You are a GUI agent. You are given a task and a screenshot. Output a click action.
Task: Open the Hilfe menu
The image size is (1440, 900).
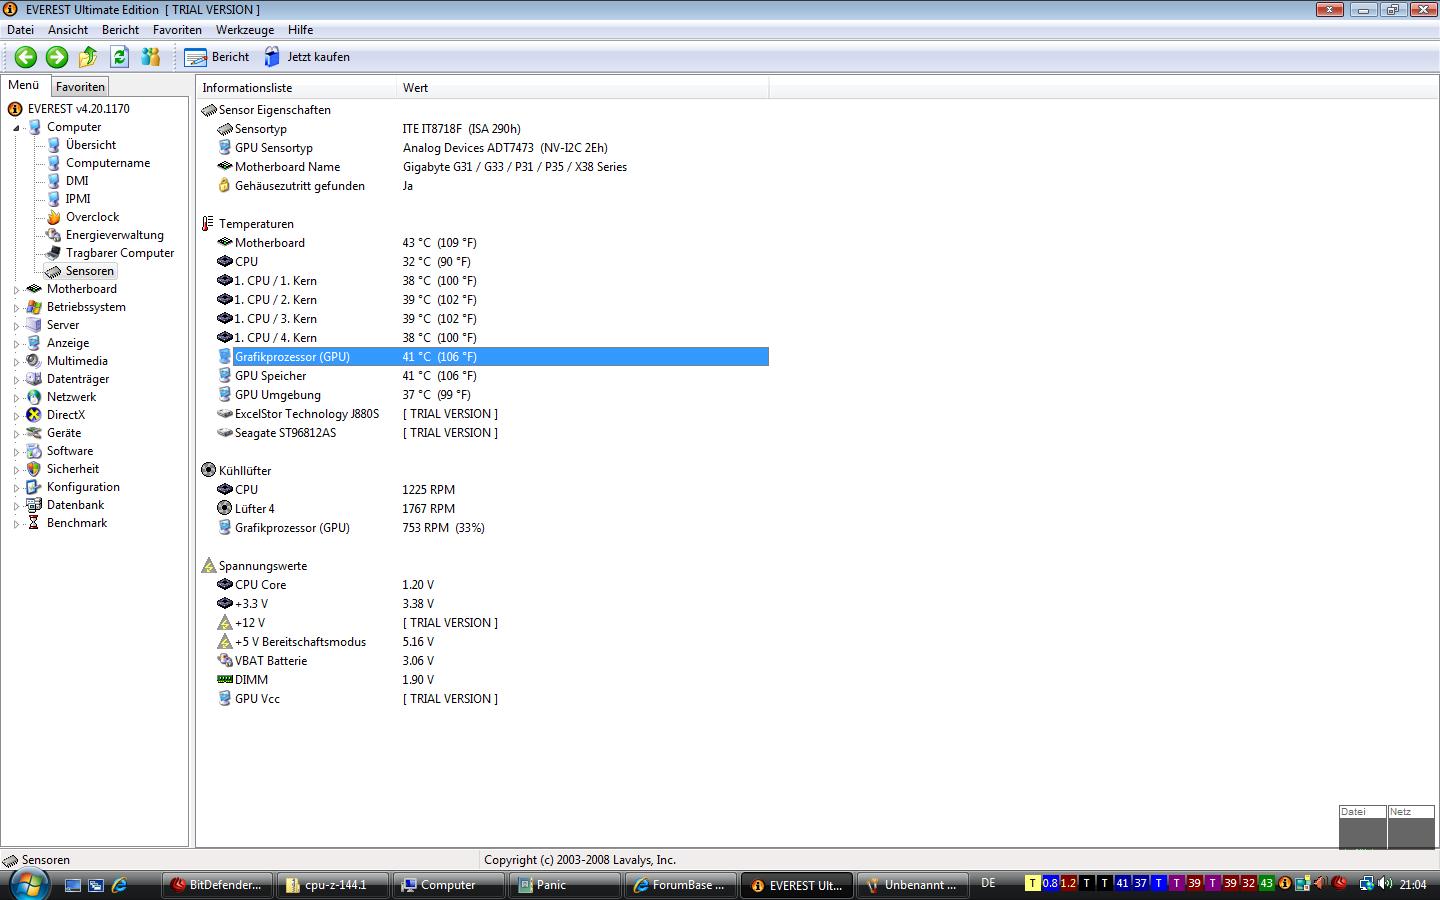point(300,30)
